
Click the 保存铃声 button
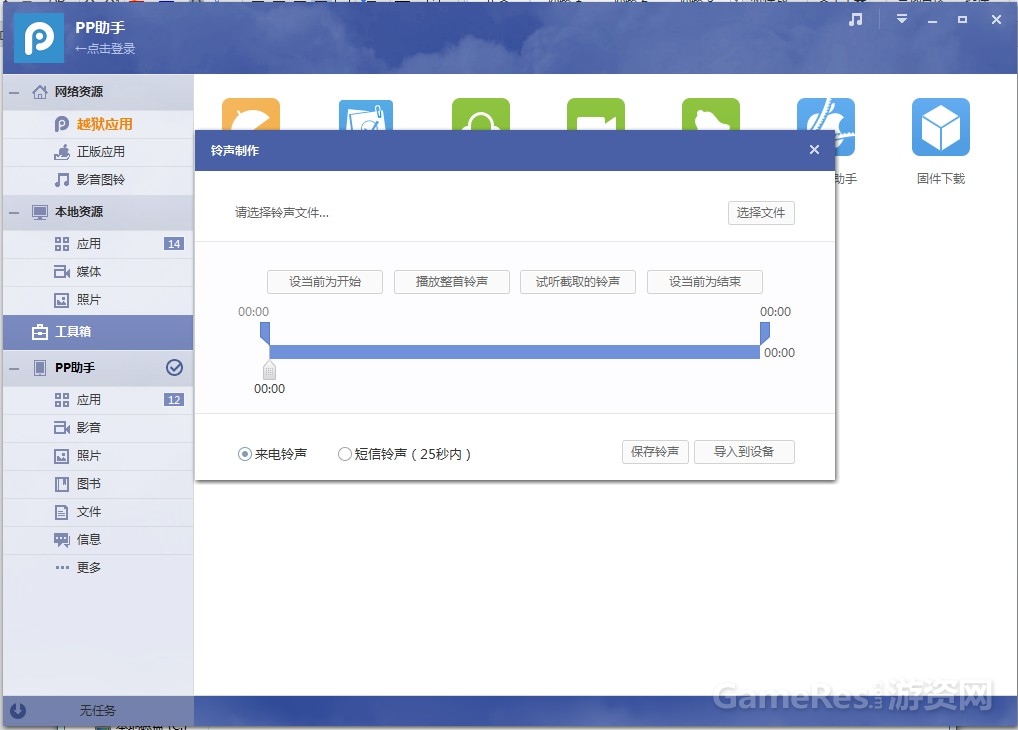(655, 452)
